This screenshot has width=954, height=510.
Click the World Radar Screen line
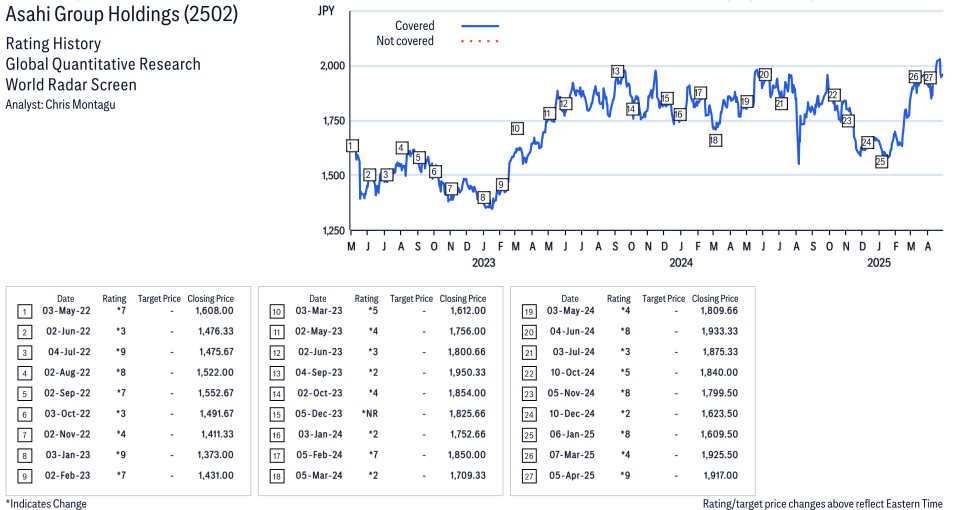71,85
